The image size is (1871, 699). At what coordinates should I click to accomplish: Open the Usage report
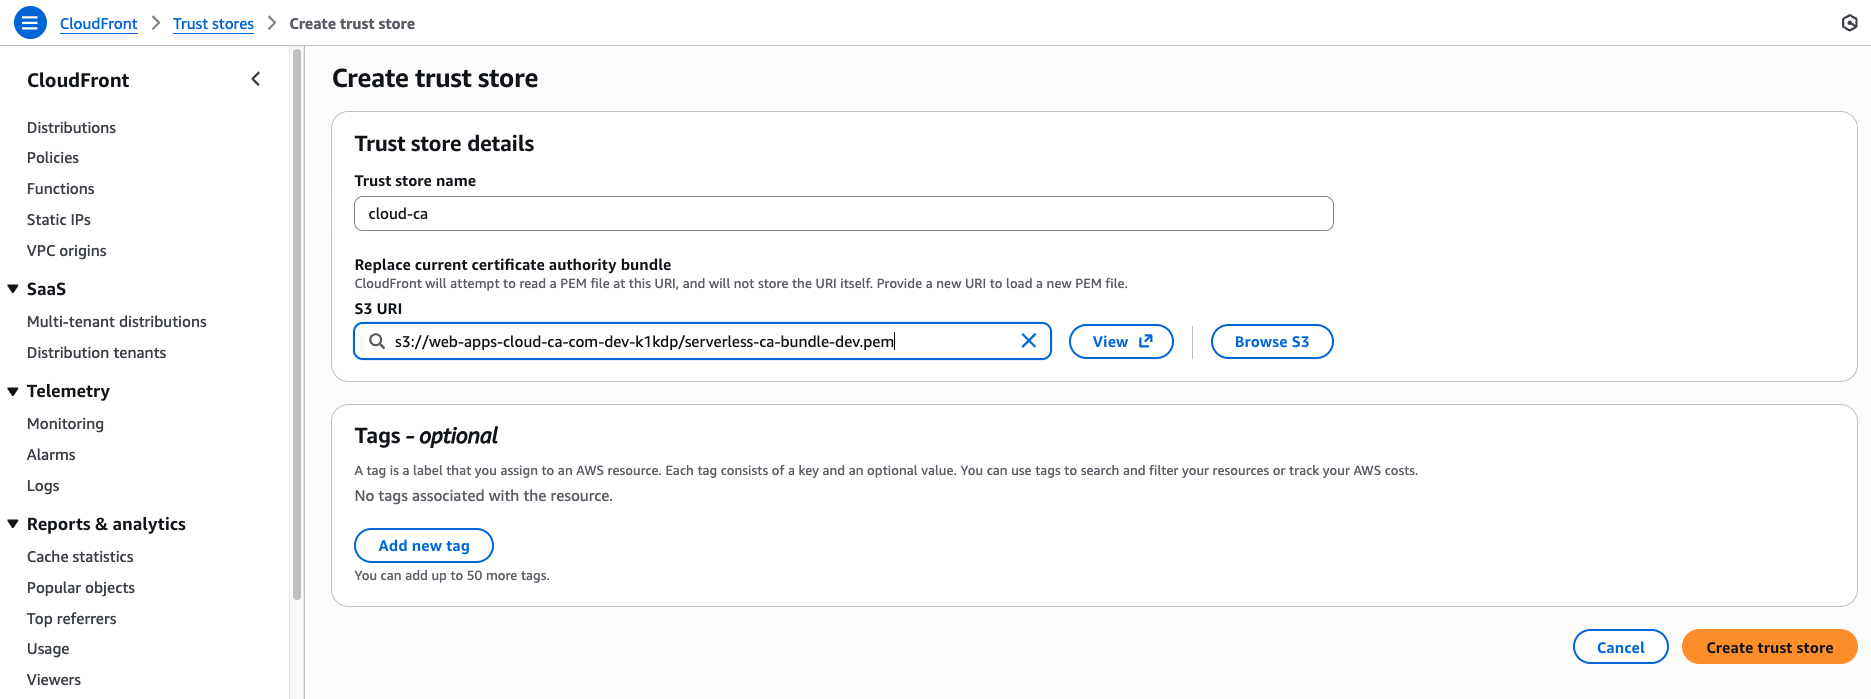point(48,648)
